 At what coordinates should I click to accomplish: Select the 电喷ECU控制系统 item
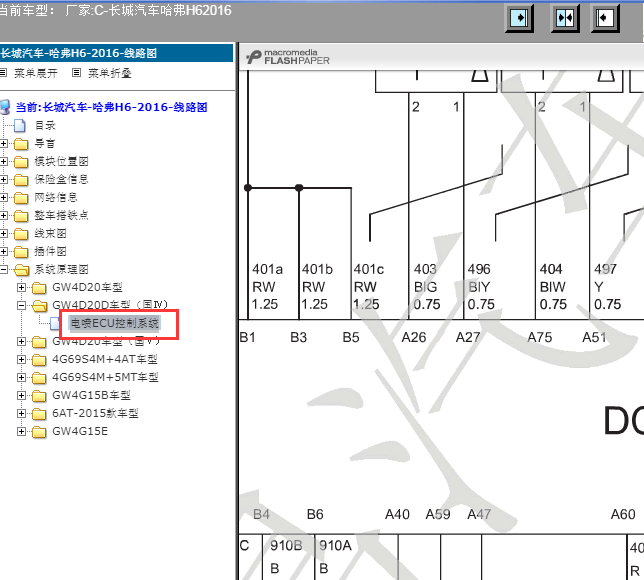click(x=115, y=323)
